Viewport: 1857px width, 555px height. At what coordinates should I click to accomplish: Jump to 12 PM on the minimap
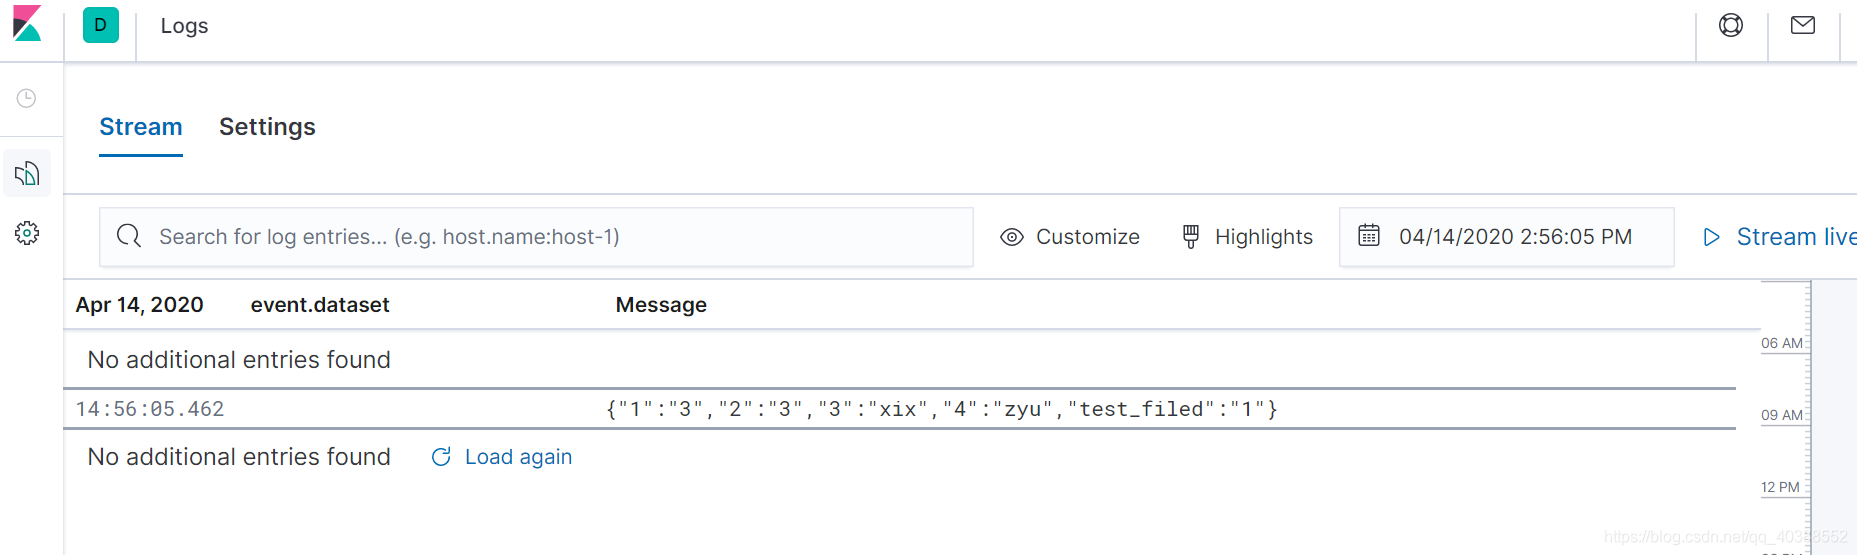point(1780,487)
